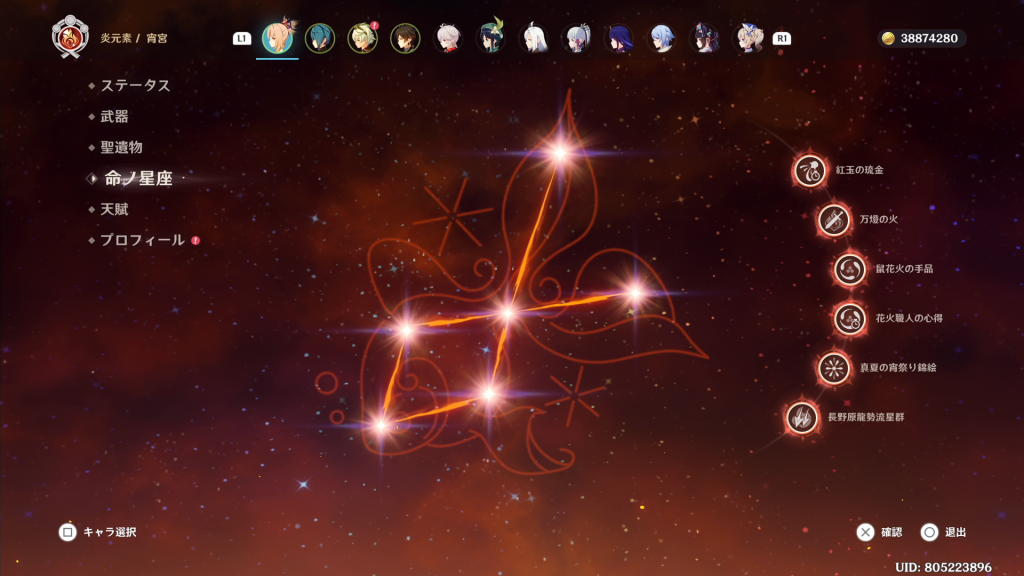Image resolution: width=1024 pixels, height=576 pixels.
Task: Switch to the Venti portrait with green hat
Action: tap(491, 39)
